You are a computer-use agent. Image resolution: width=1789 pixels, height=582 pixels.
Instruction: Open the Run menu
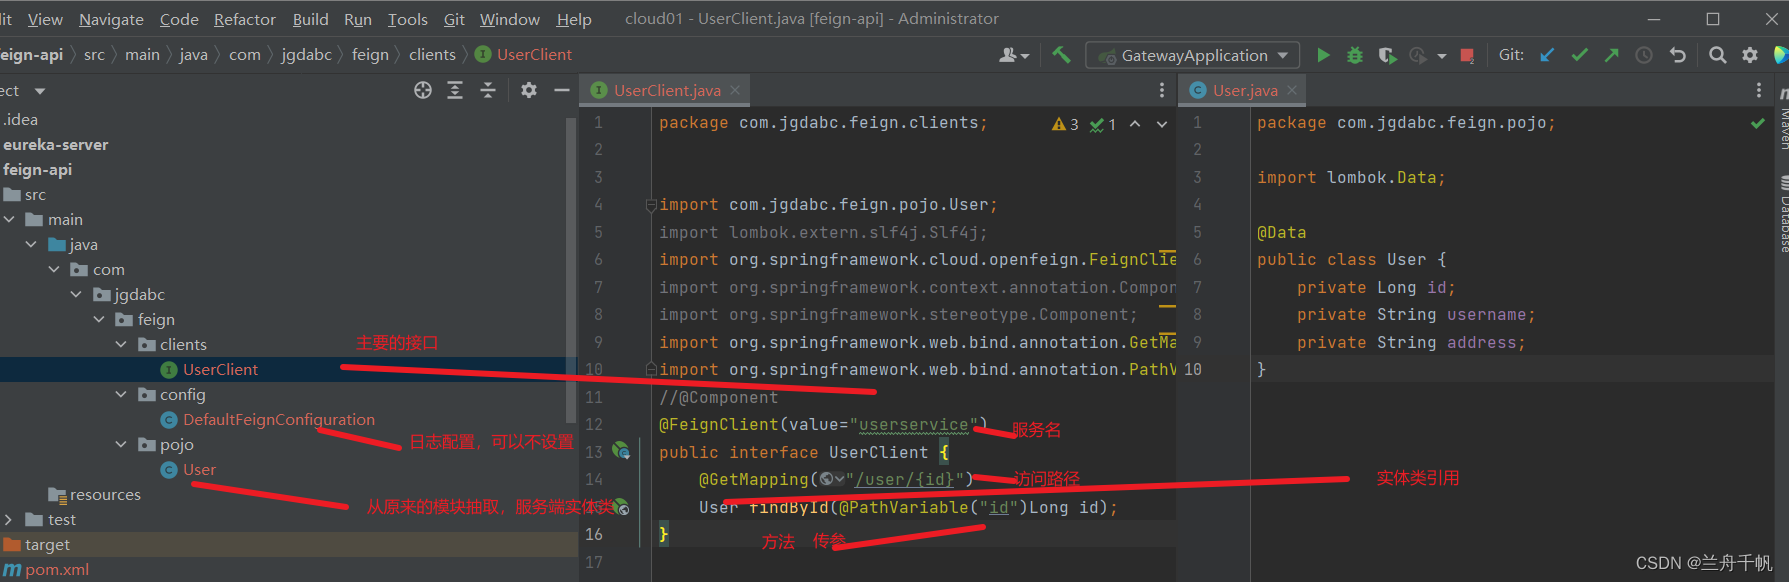358,19
